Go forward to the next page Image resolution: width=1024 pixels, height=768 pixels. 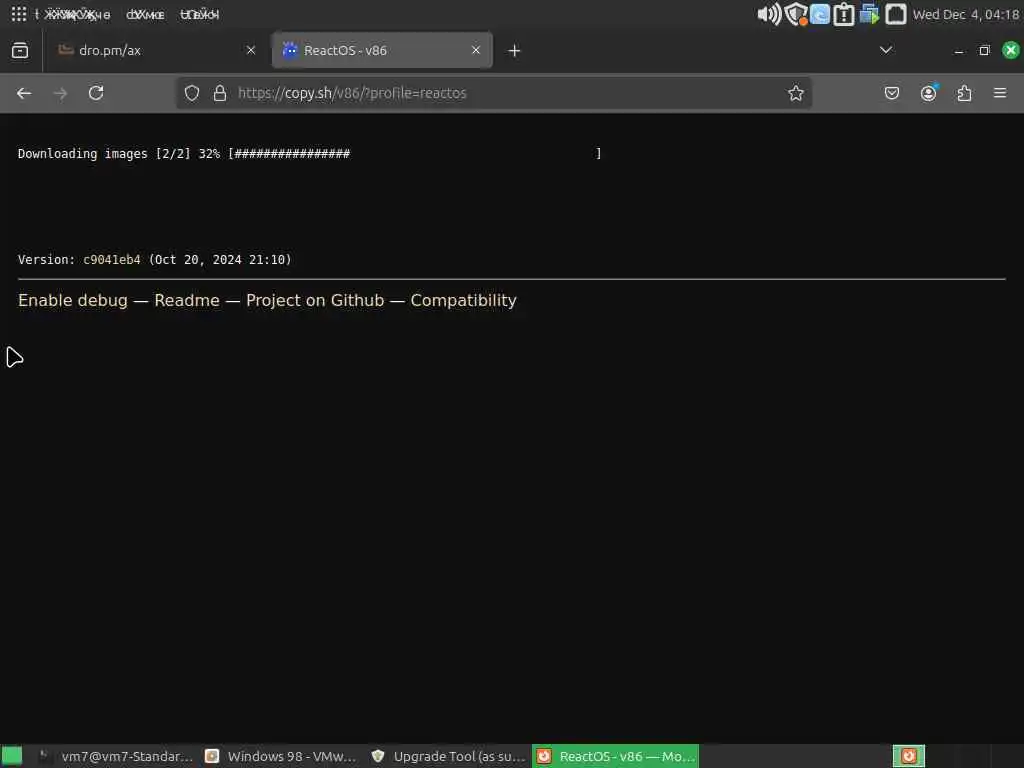(60, 93)
